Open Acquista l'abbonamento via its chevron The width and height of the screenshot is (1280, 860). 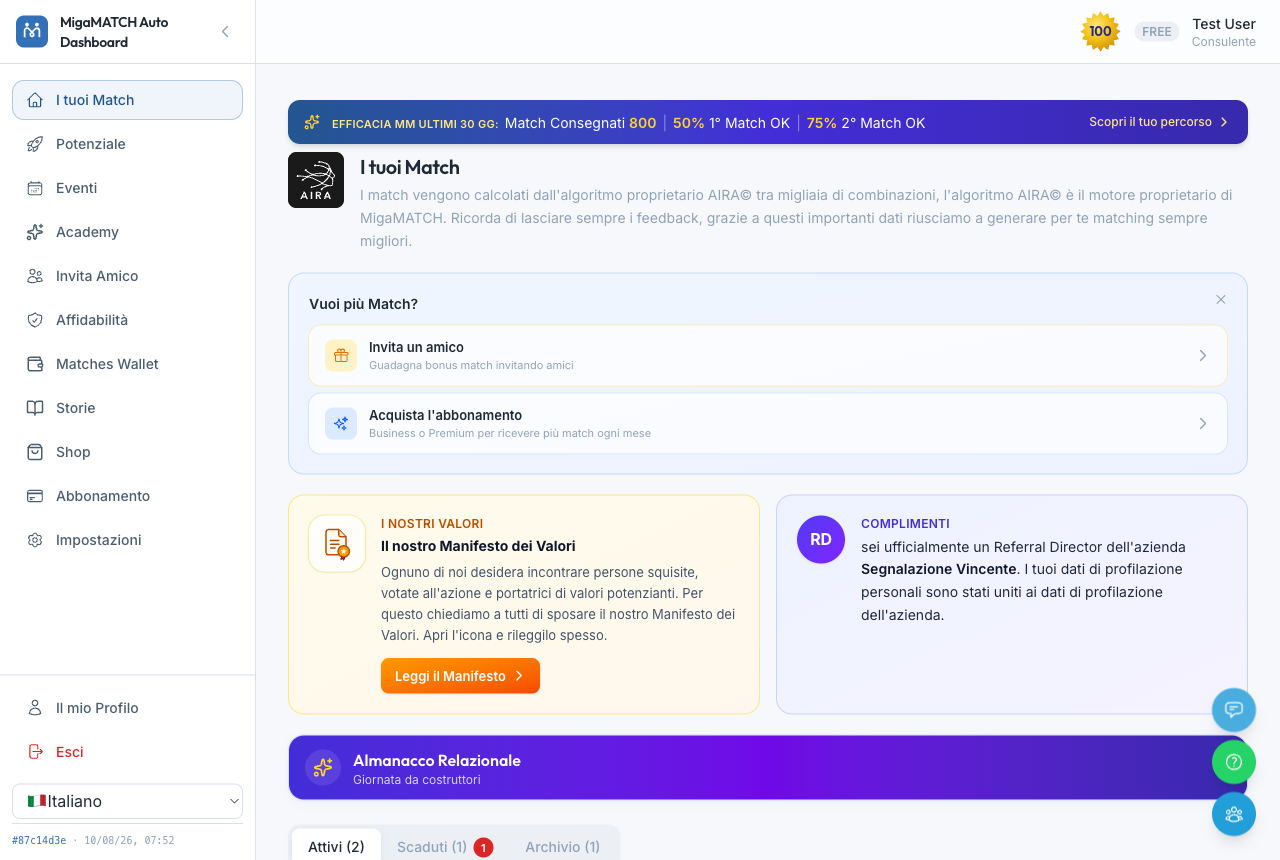[1203, 423]
